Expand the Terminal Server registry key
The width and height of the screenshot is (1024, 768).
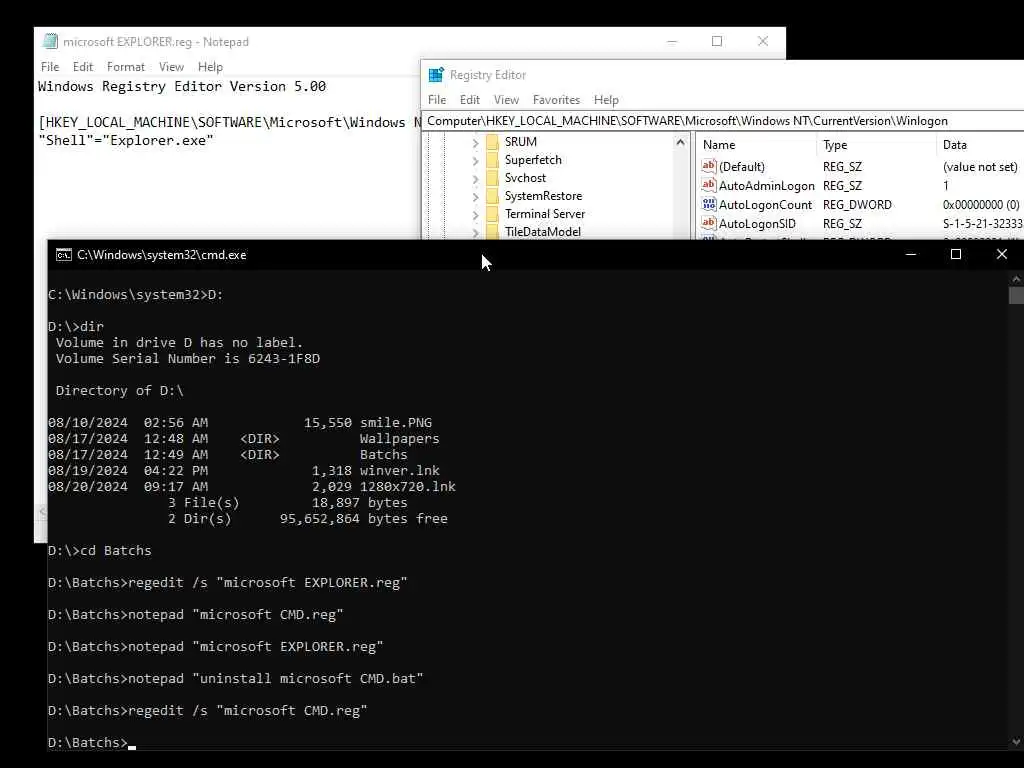[x=475, y=214]
